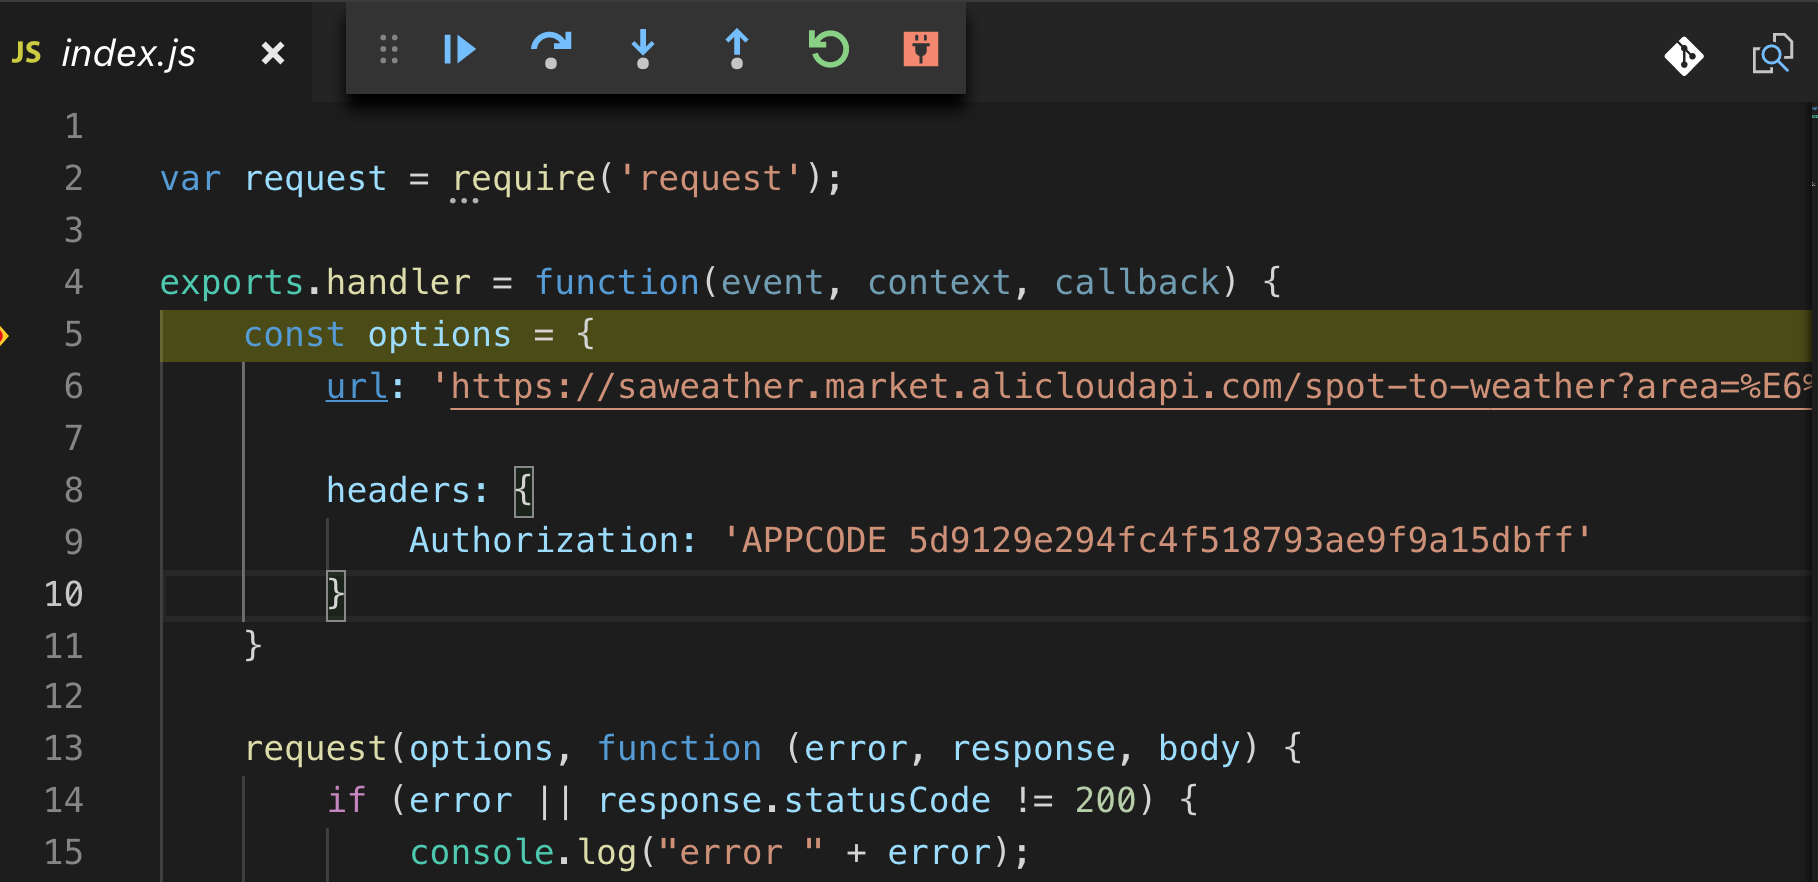Click the breakpoint marker beside line 5
This screenshot has width=1818, height=882.
coord(4,335)
